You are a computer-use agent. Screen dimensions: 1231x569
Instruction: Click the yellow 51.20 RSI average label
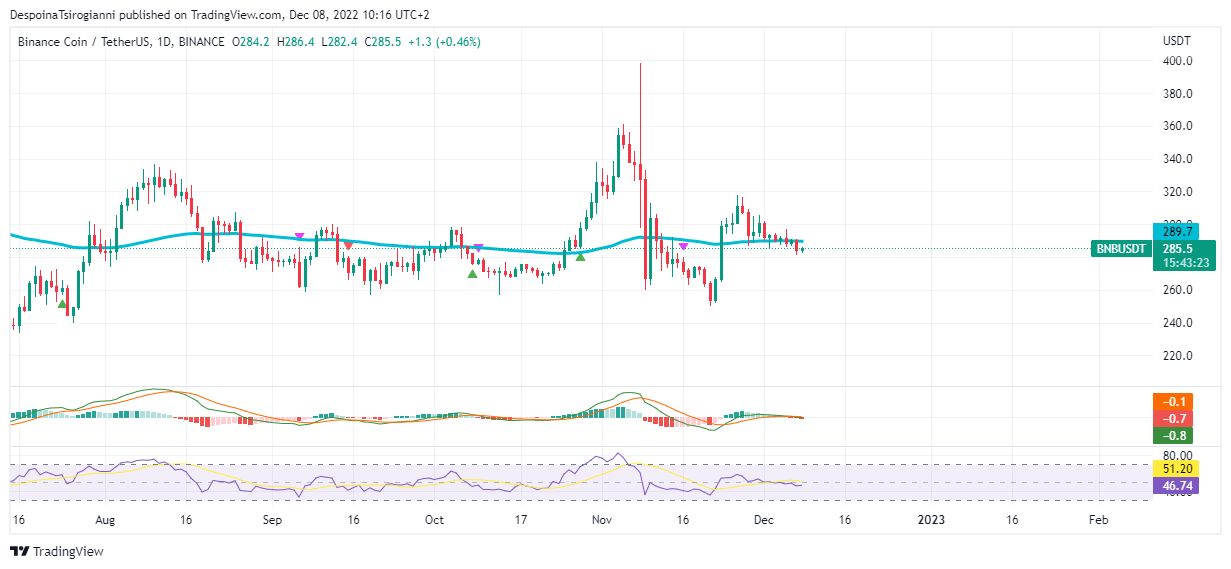pyautogui.click(x=1175, y=468)
